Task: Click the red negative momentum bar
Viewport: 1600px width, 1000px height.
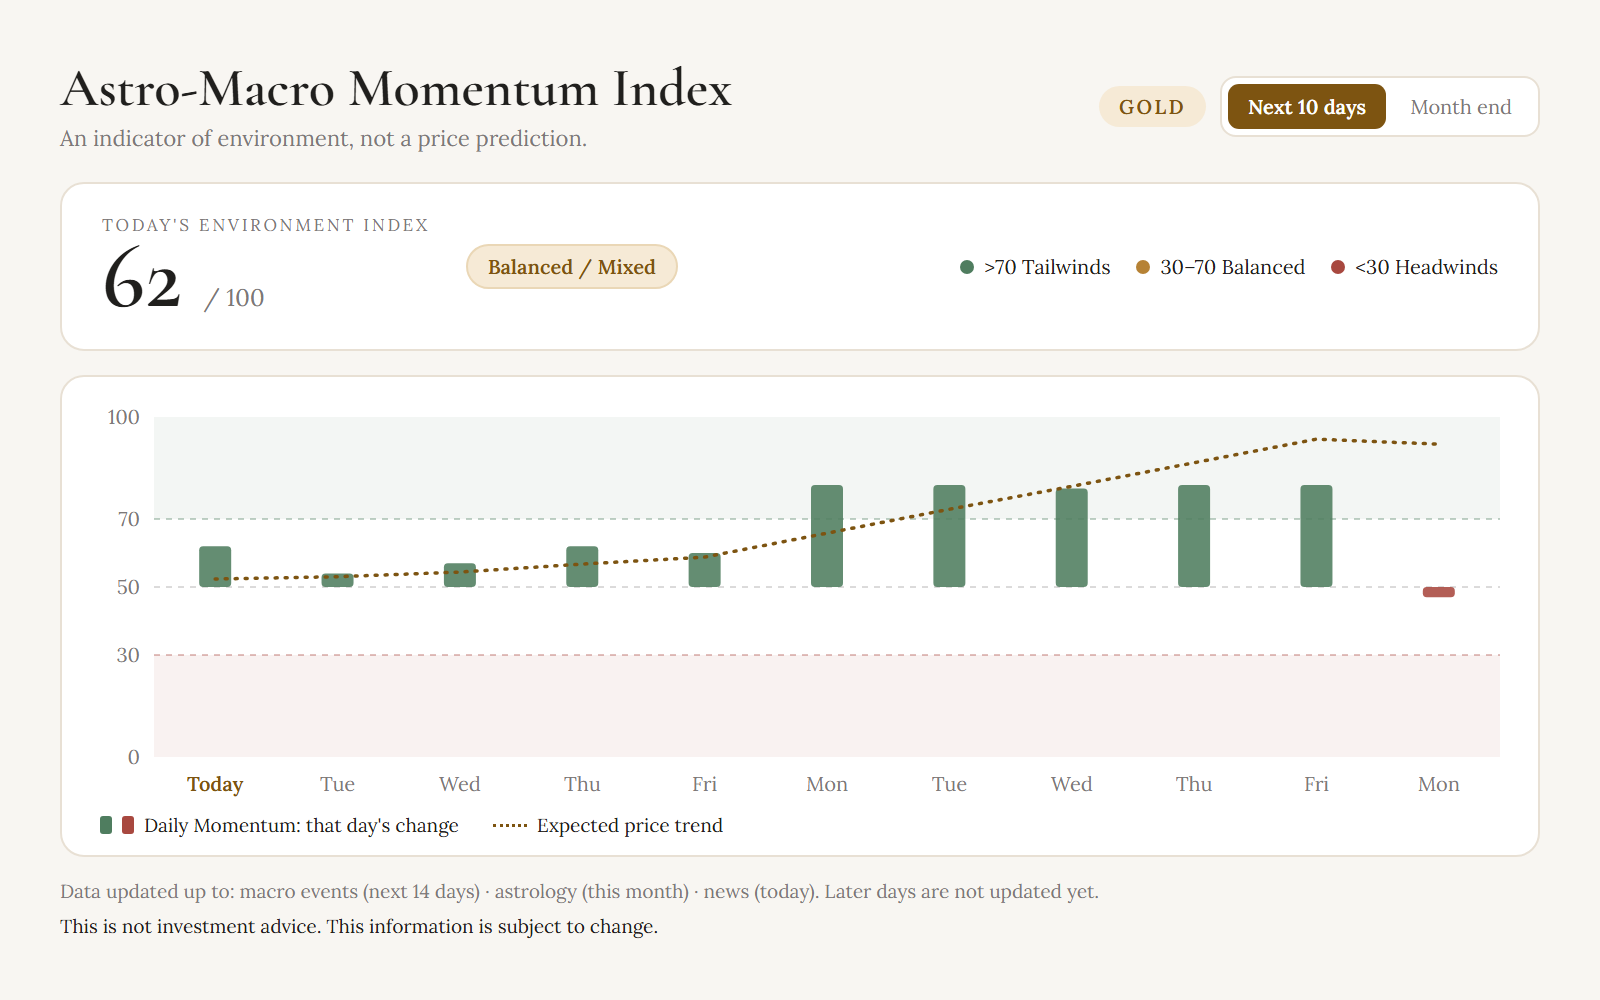Action: pyautogui.click(x=1439, y=592)
